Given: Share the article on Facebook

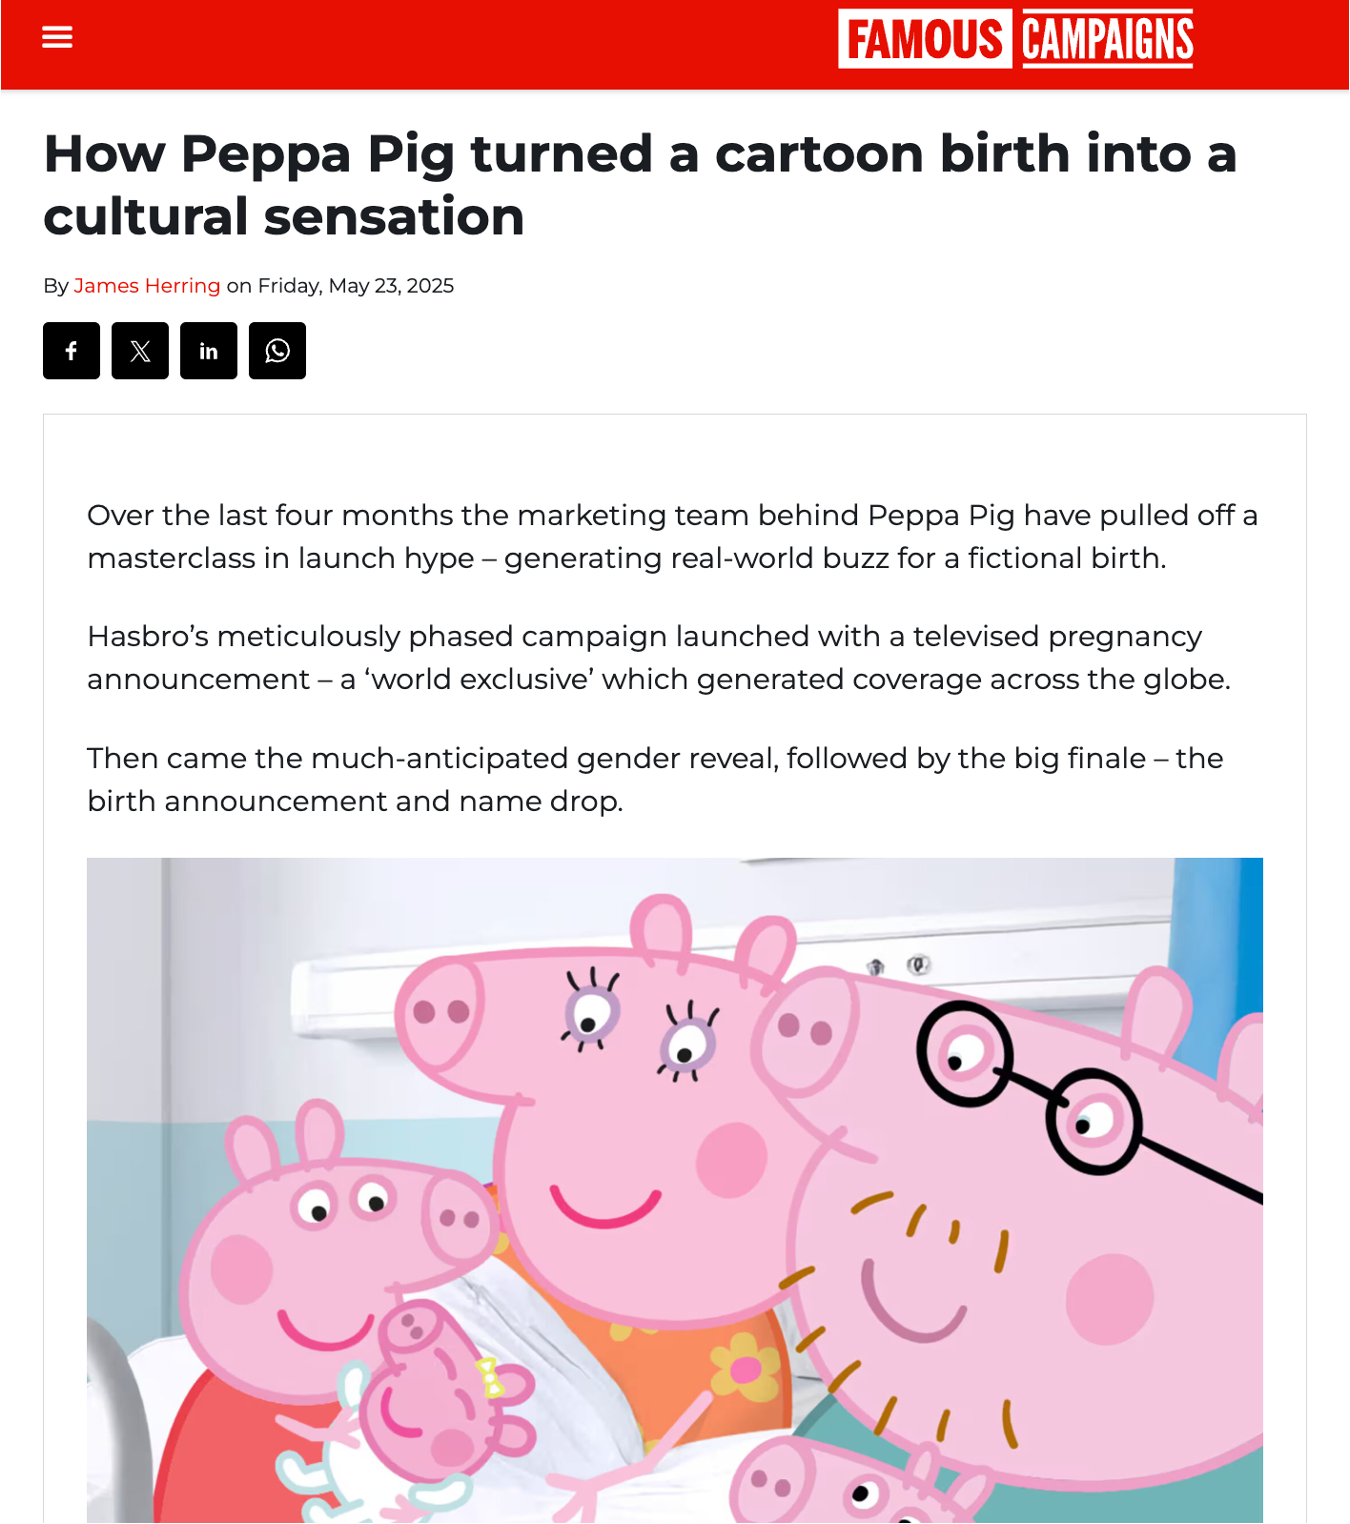Looking at the screenshot, I should (x=70, y=351).
